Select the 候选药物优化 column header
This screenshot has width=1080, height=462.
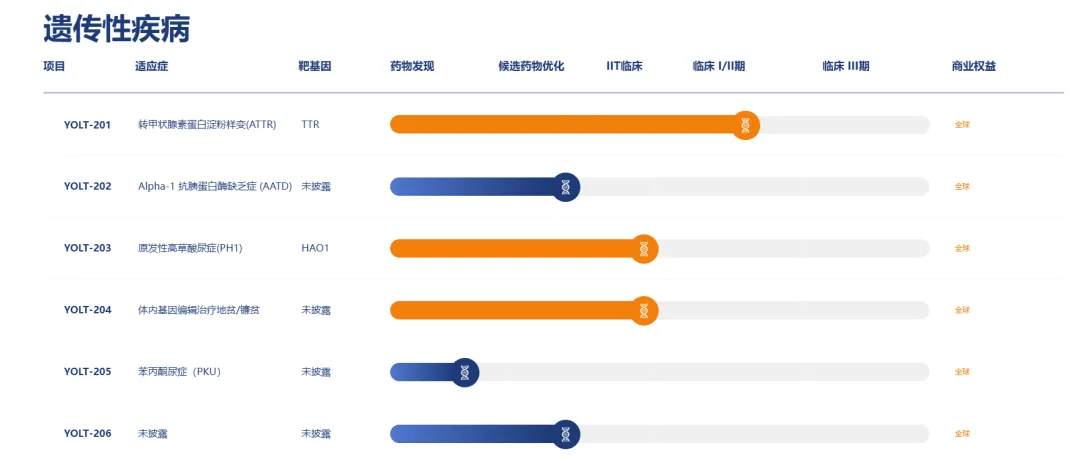(x=531, y=67)
